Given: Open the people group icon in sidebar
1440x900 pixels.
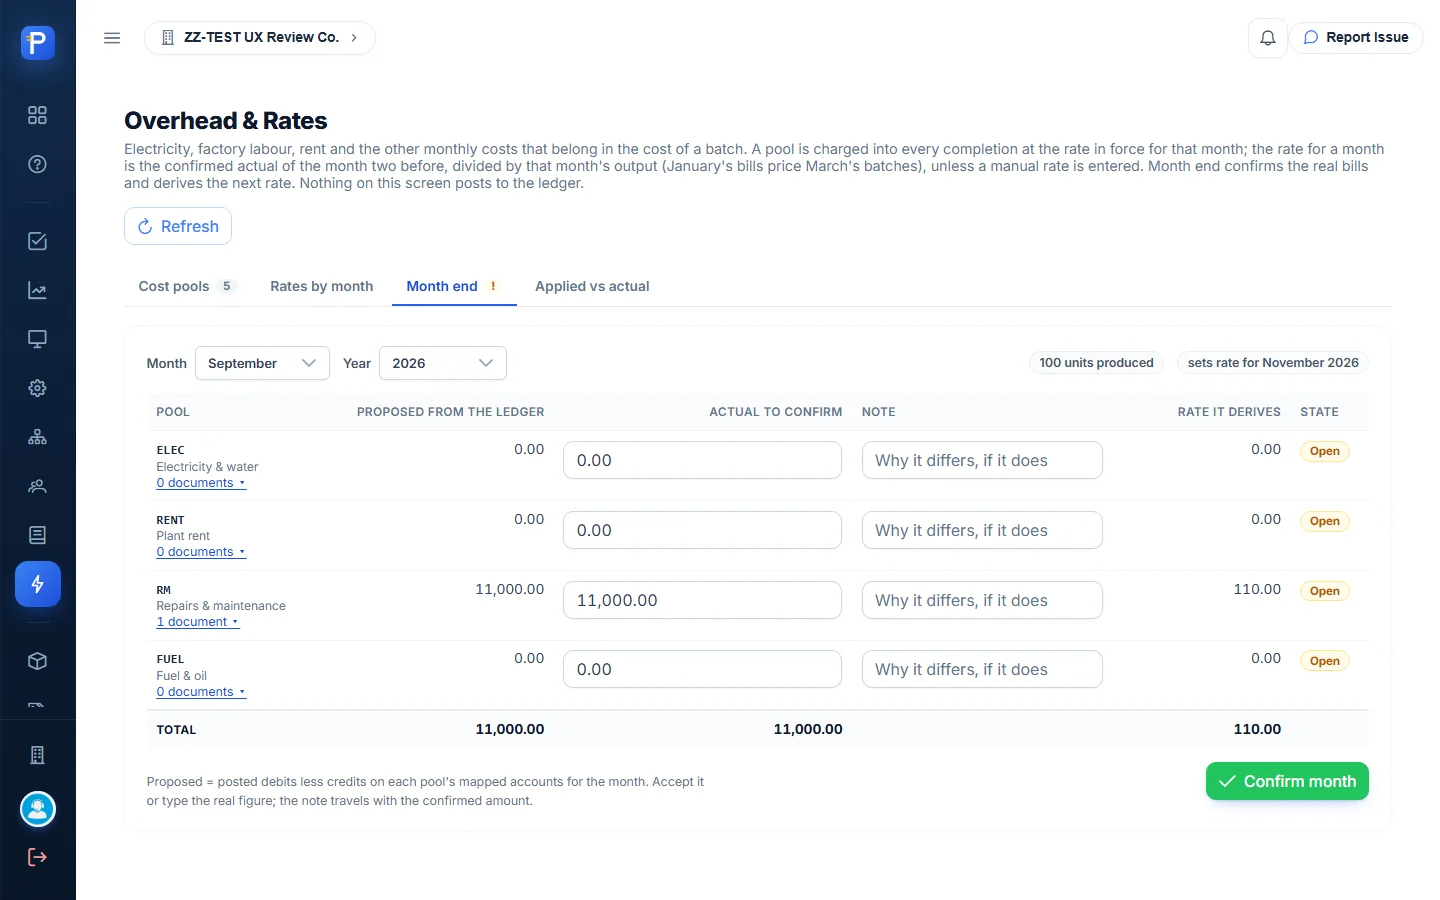Looking at the screenshot, I should [x=37, y=486].
